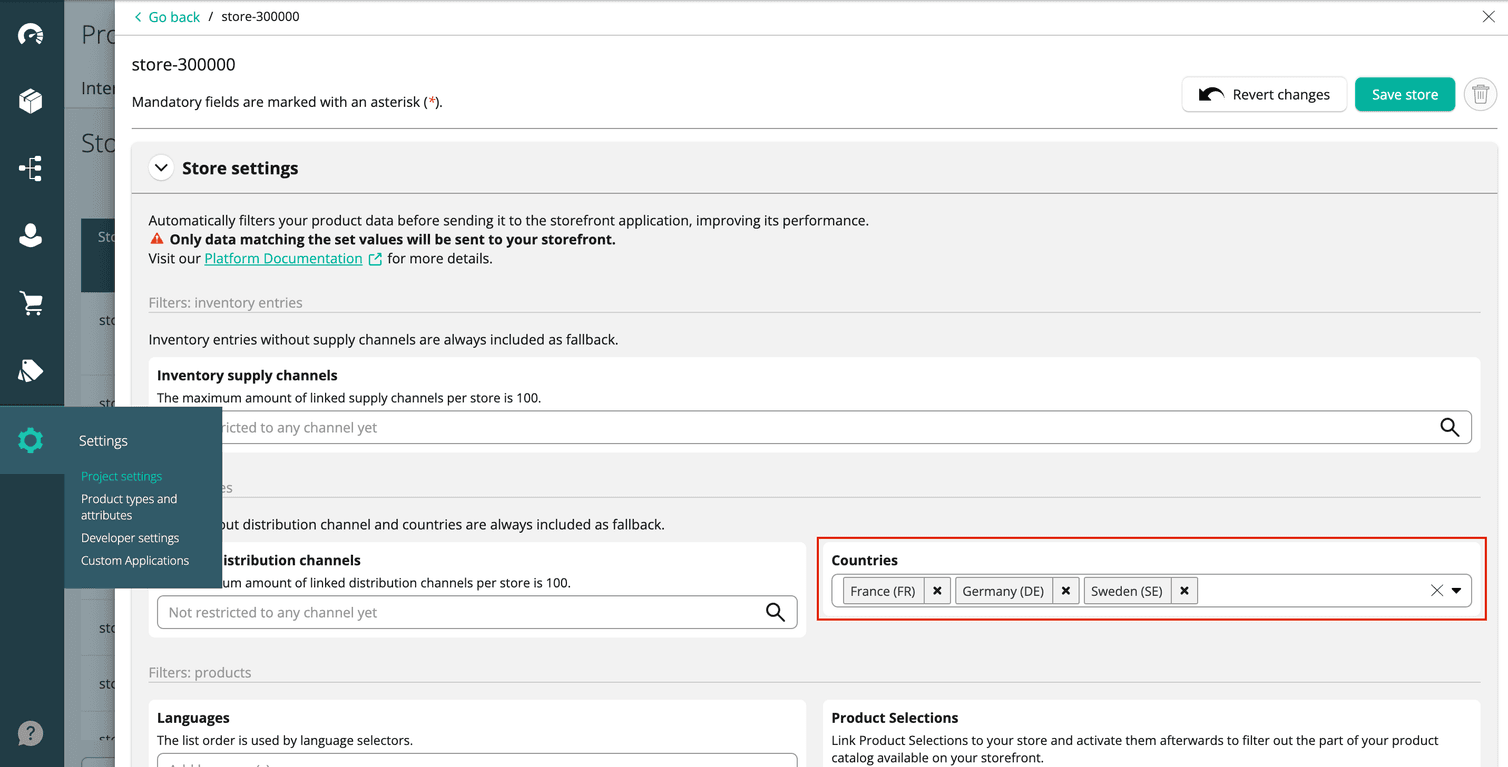Open the Platform Documentation link
The width and height of the screenshot is (1508, 767).
pyautogui.click(x=283, y=258)
